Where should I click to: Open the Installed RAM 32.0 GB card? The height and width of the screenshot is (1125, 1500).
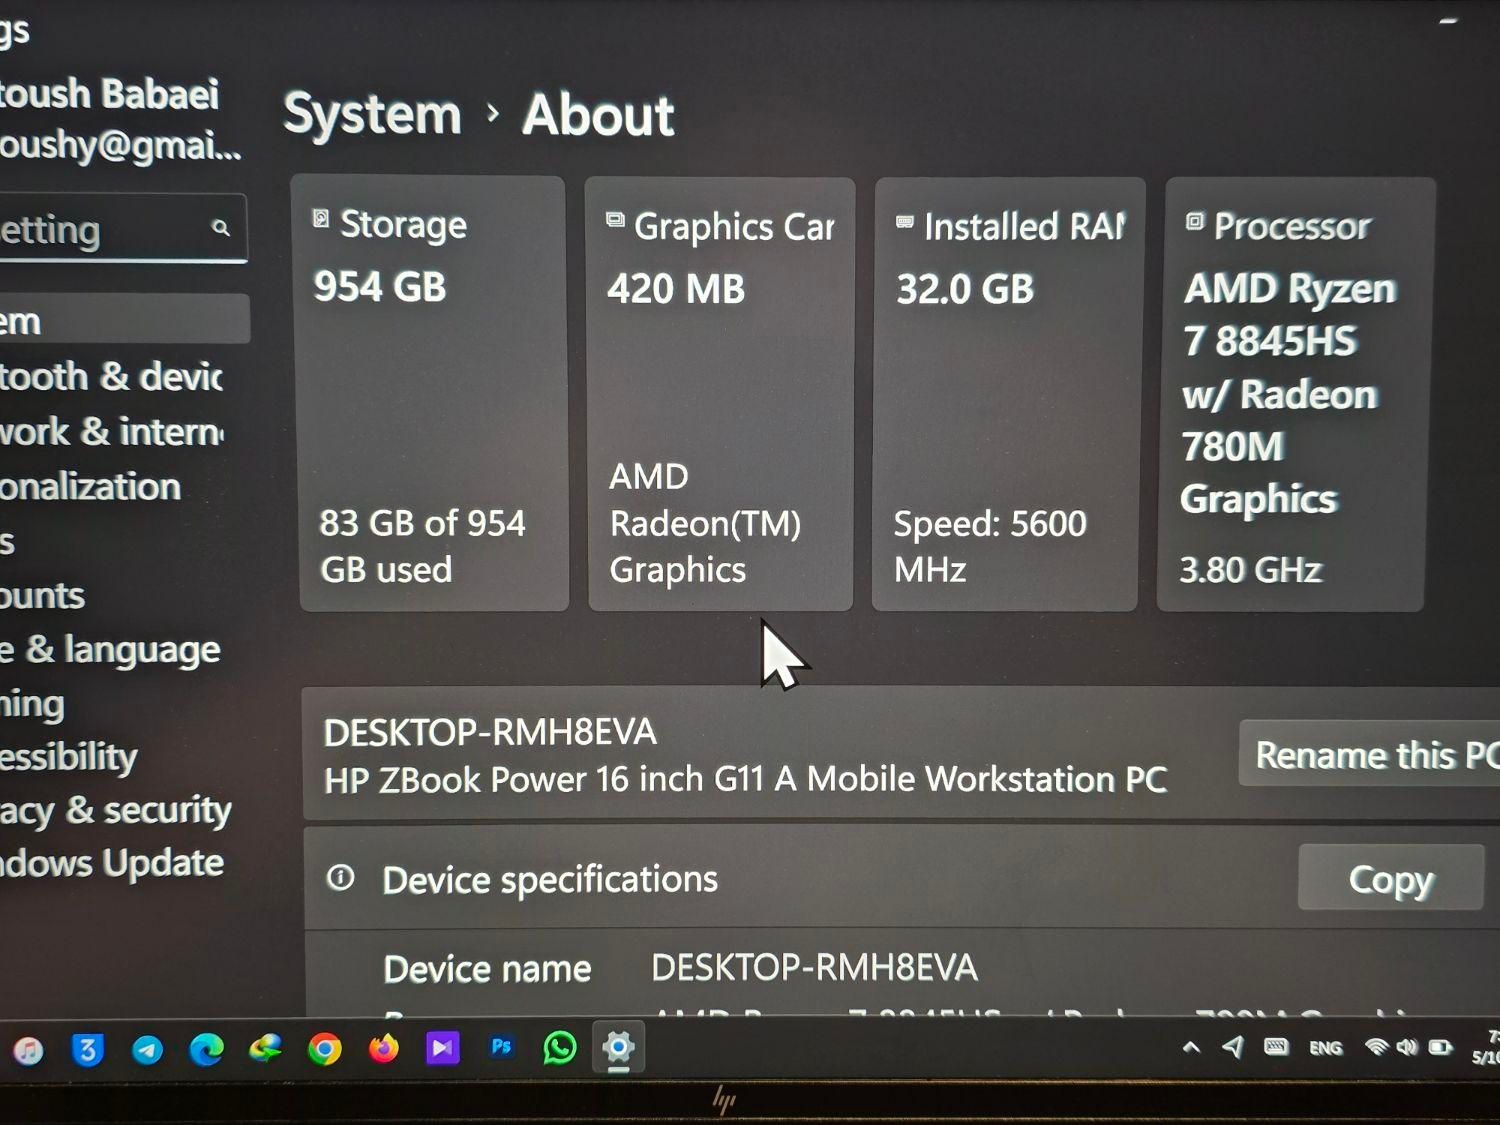tap(1007, 394)
